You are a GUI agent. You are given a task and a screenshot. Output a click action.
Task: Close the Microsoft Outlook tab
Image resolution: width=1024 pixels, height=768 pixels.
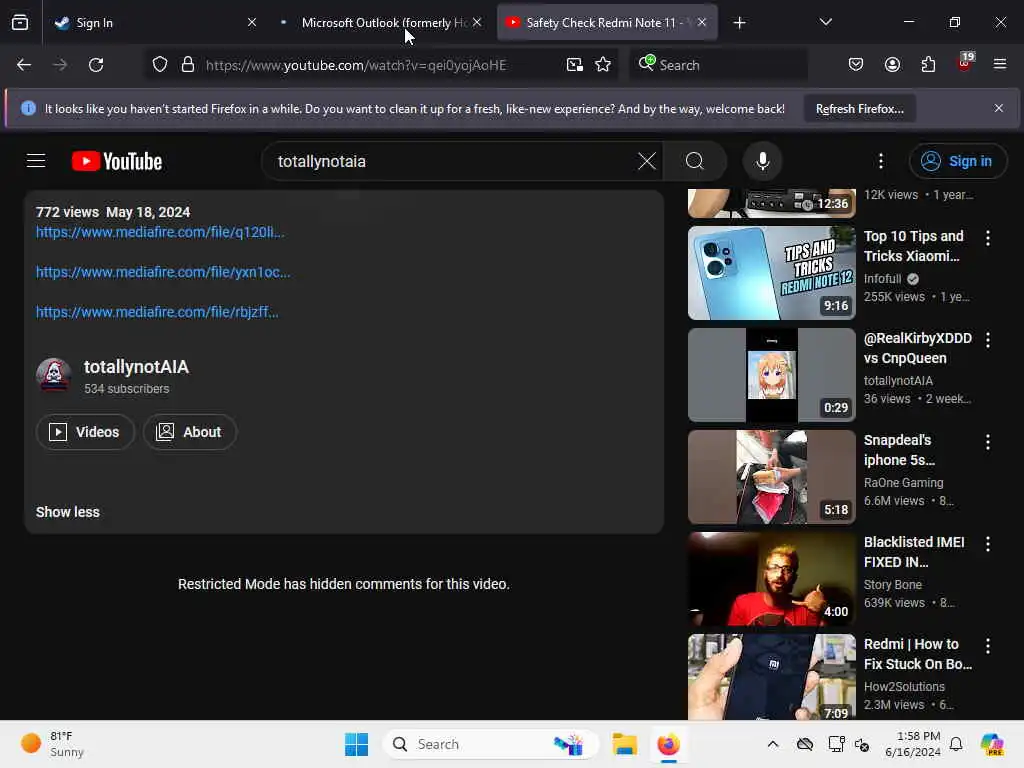(477, 22)
